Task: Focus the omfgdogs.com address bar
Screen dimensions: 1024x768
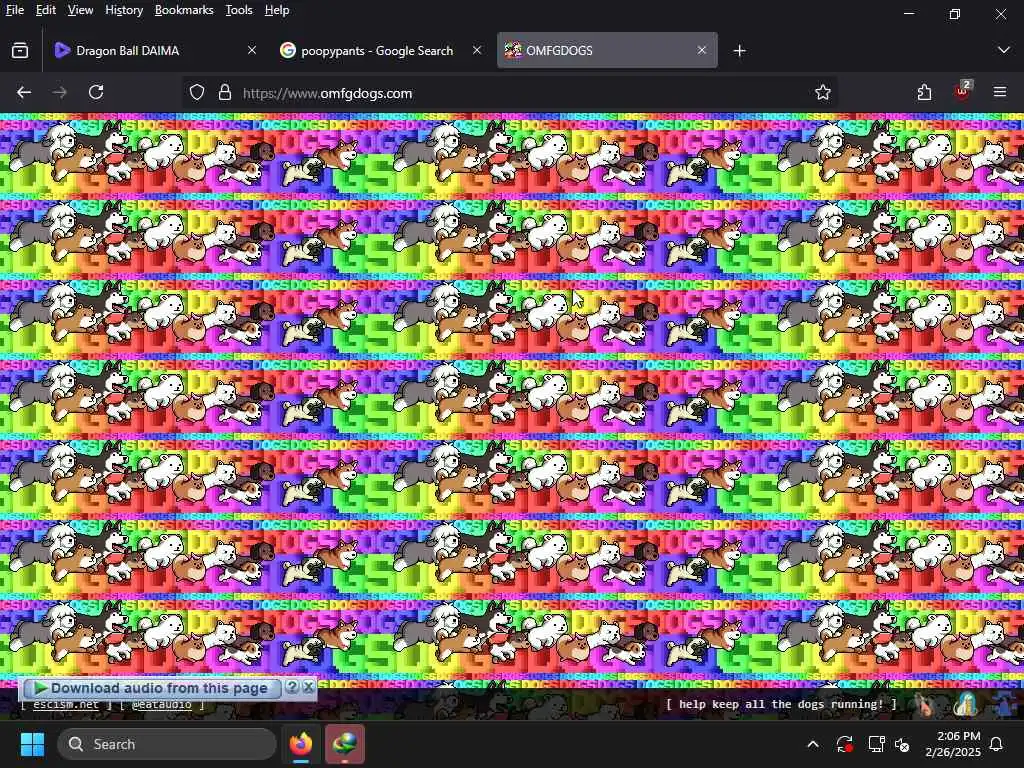Action: coord(509,93)
